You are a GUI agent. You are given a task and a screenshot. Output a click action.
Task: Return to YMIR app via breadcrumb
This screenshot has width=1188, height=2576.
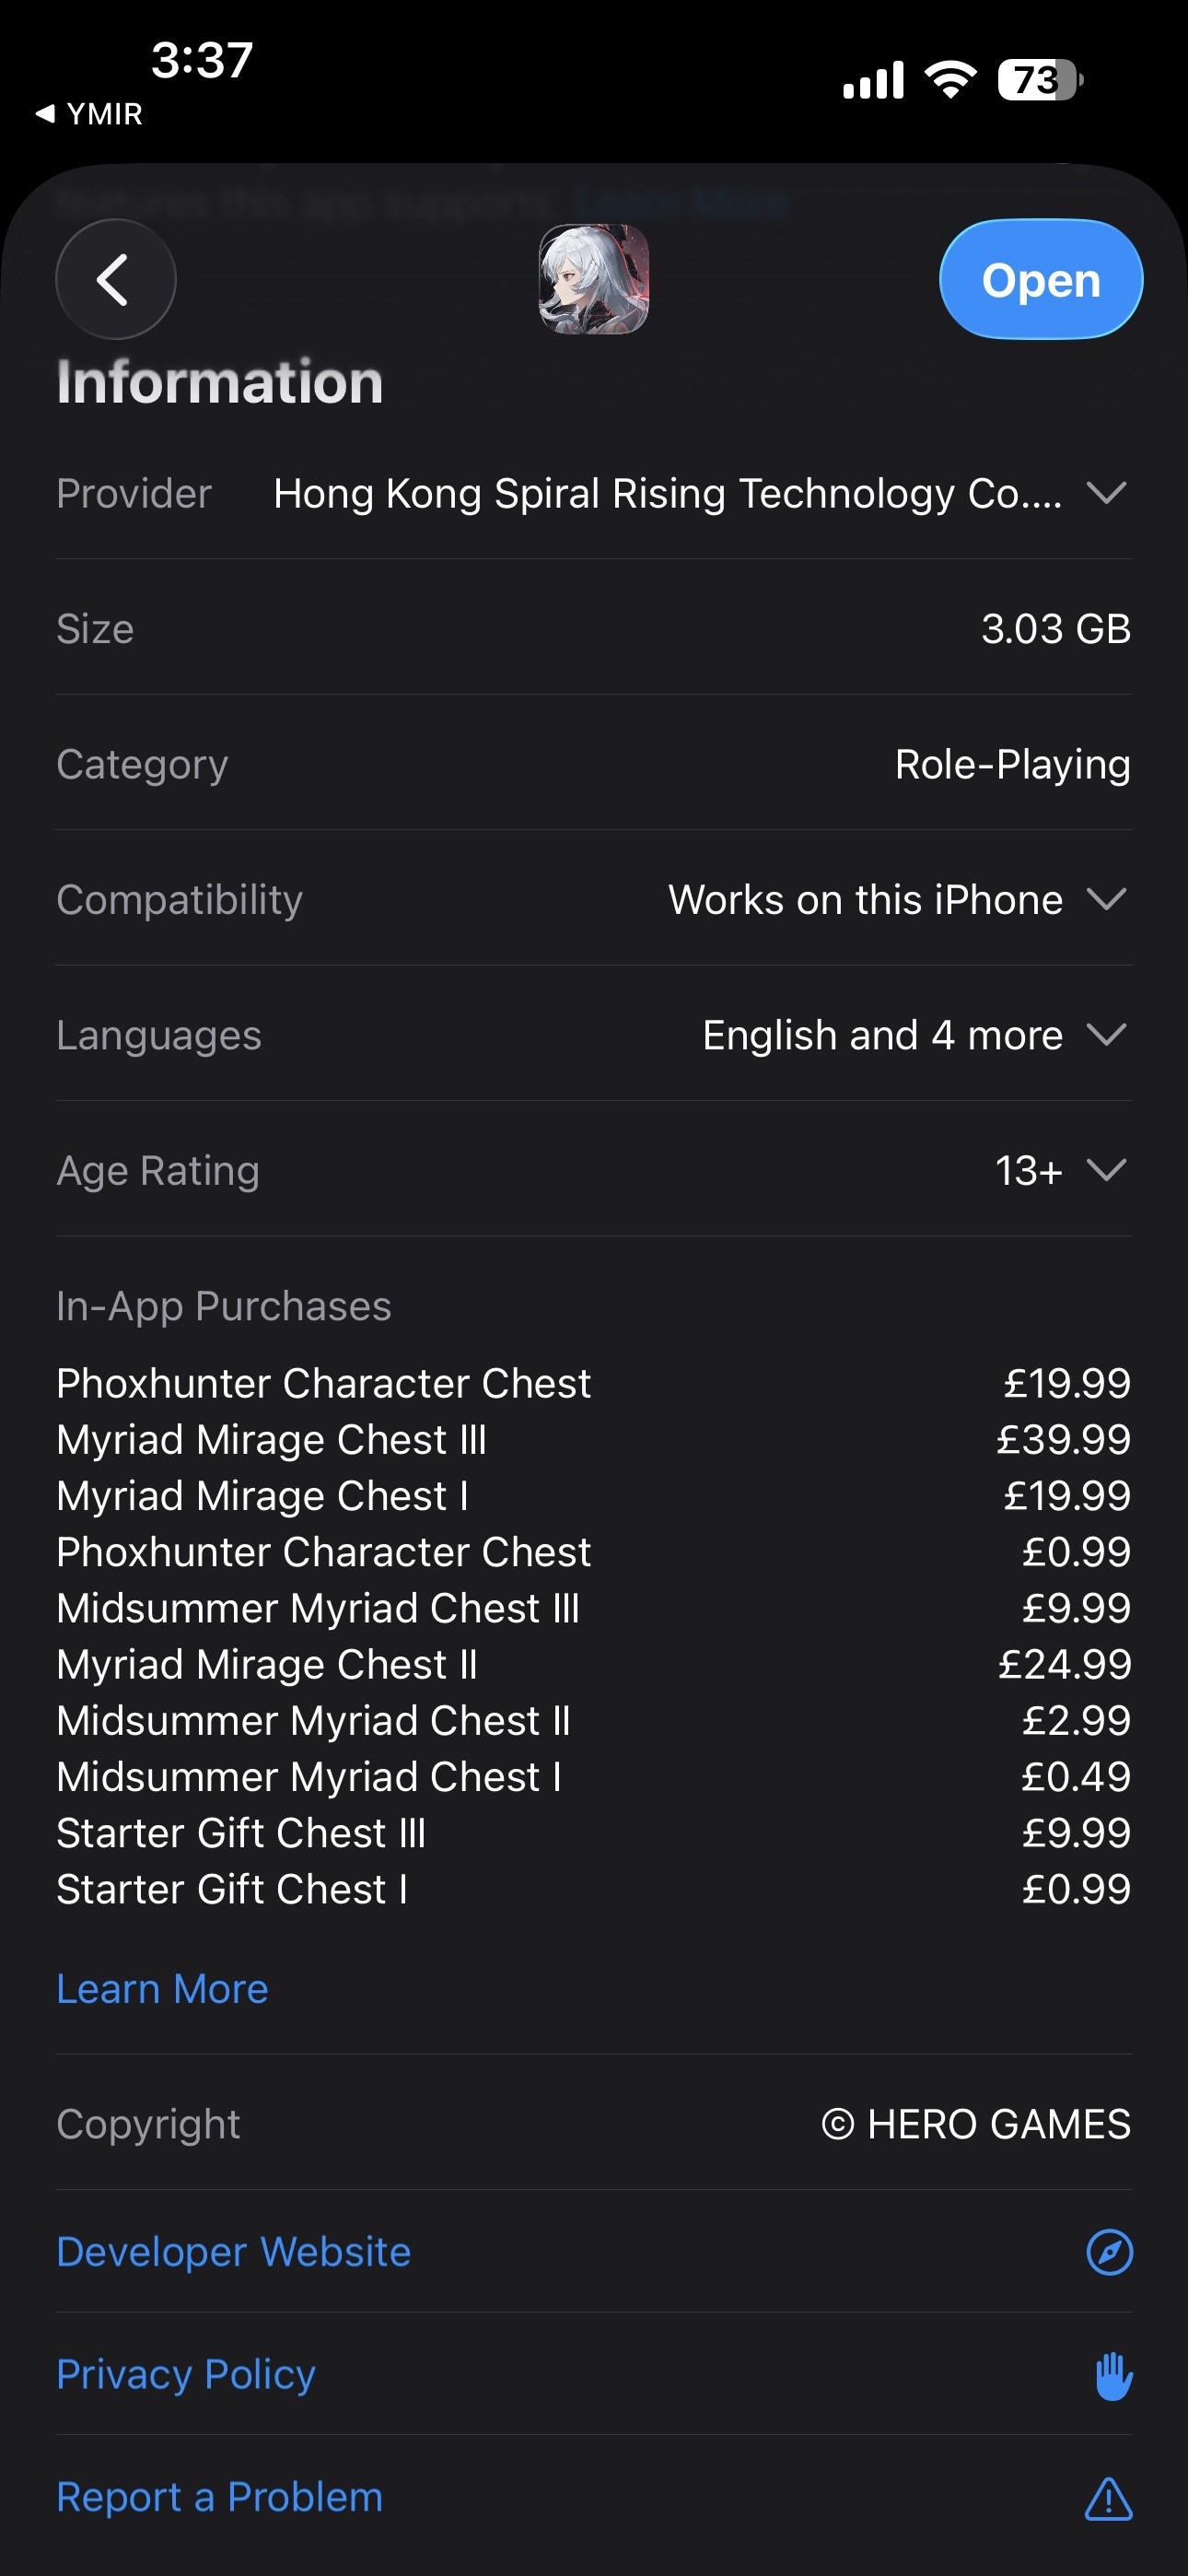click(90, 114)
